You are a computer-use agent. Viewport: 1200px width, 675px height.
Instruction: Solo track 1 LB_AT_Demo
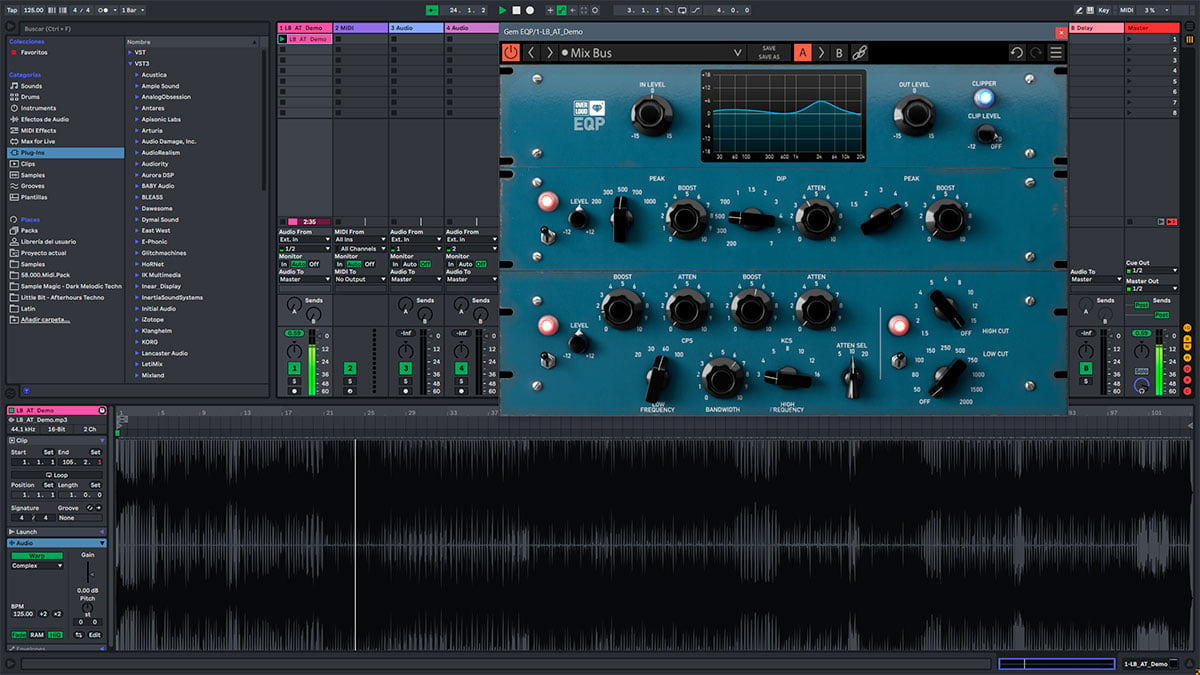tap(294, 381)
